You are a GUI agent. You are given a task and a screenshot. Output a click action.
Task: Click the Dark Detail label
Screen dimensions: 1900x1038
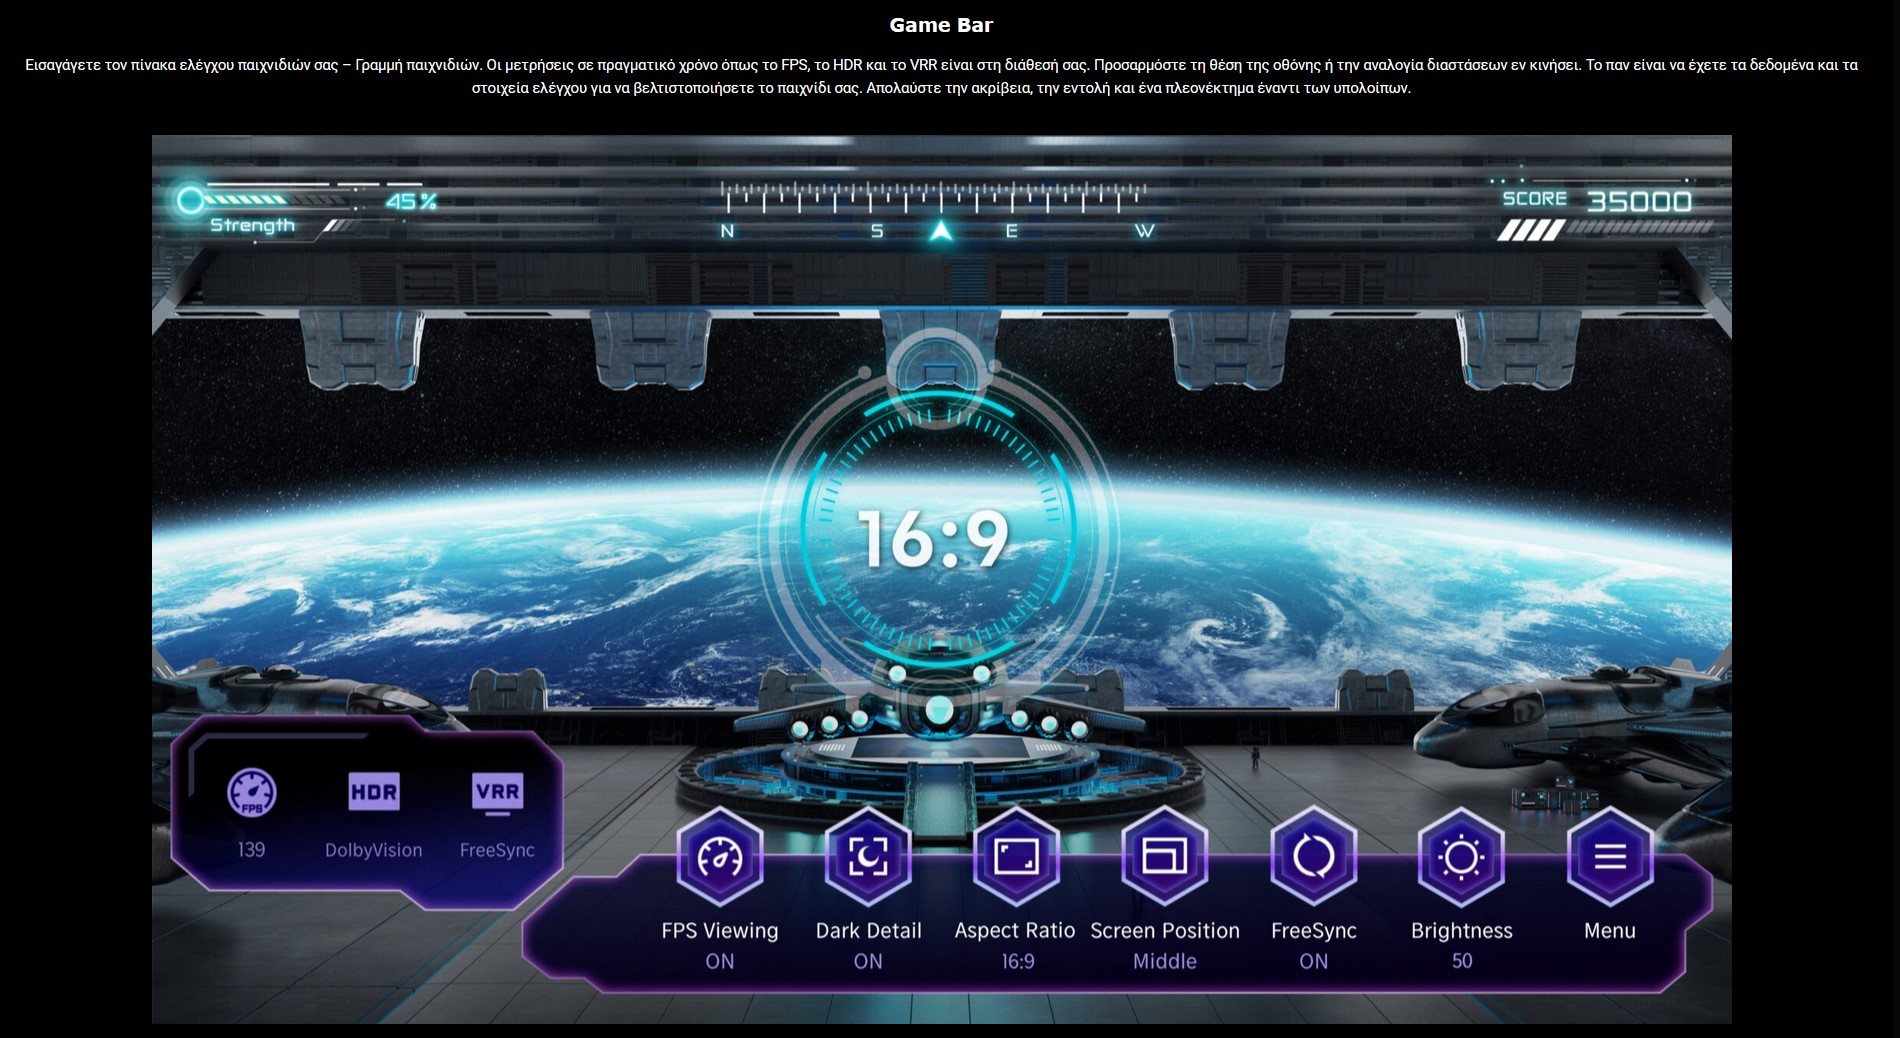click(868, 930)
